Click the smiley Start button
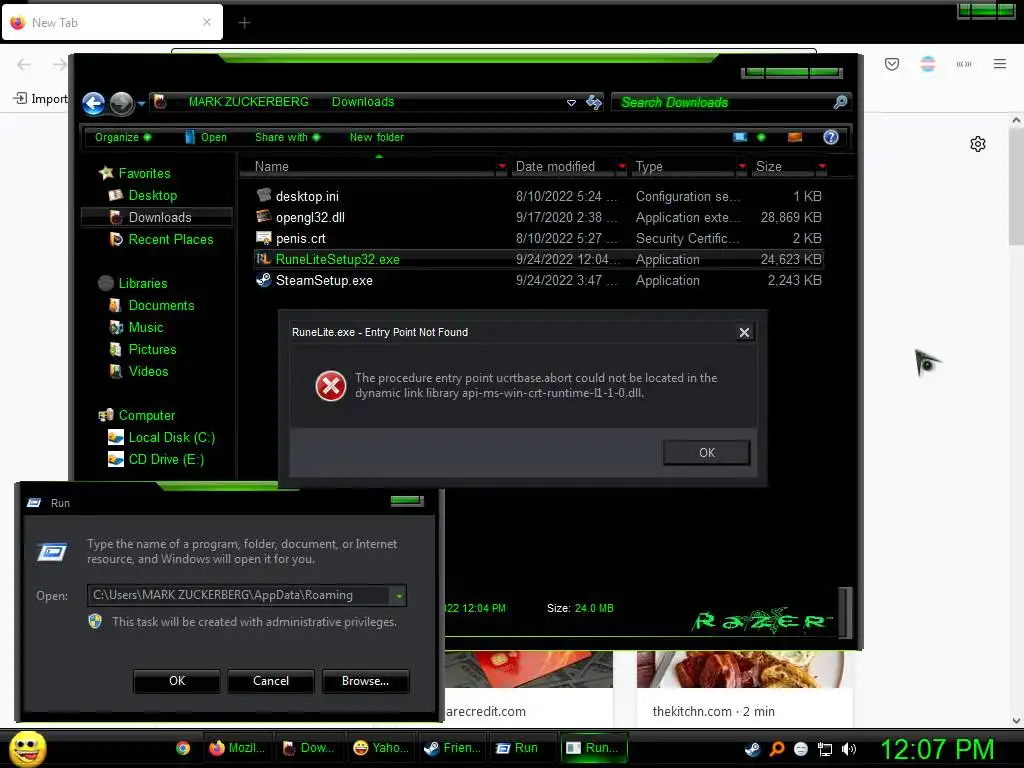 27,748
